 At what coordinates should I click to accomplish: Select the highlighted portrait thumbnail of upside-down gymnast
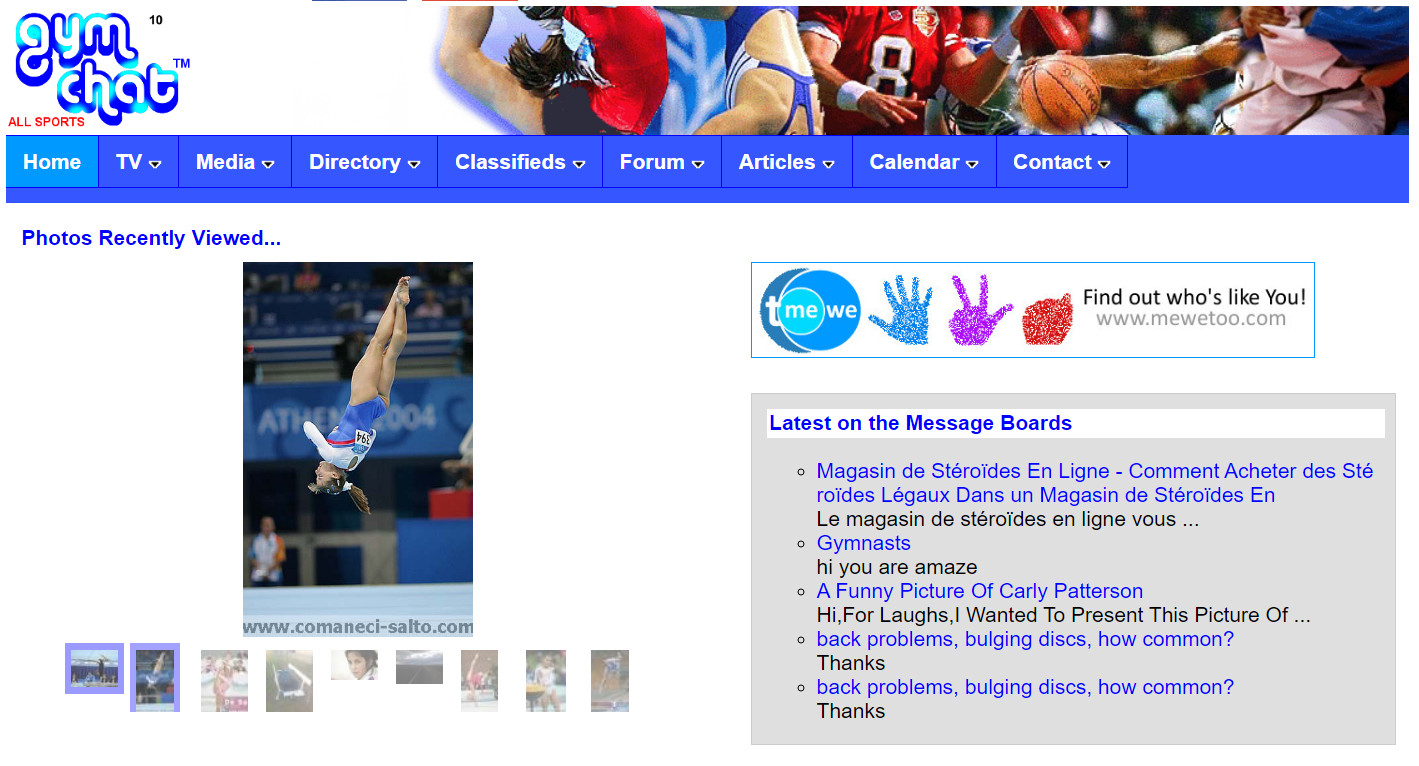(x=155, y=677)
